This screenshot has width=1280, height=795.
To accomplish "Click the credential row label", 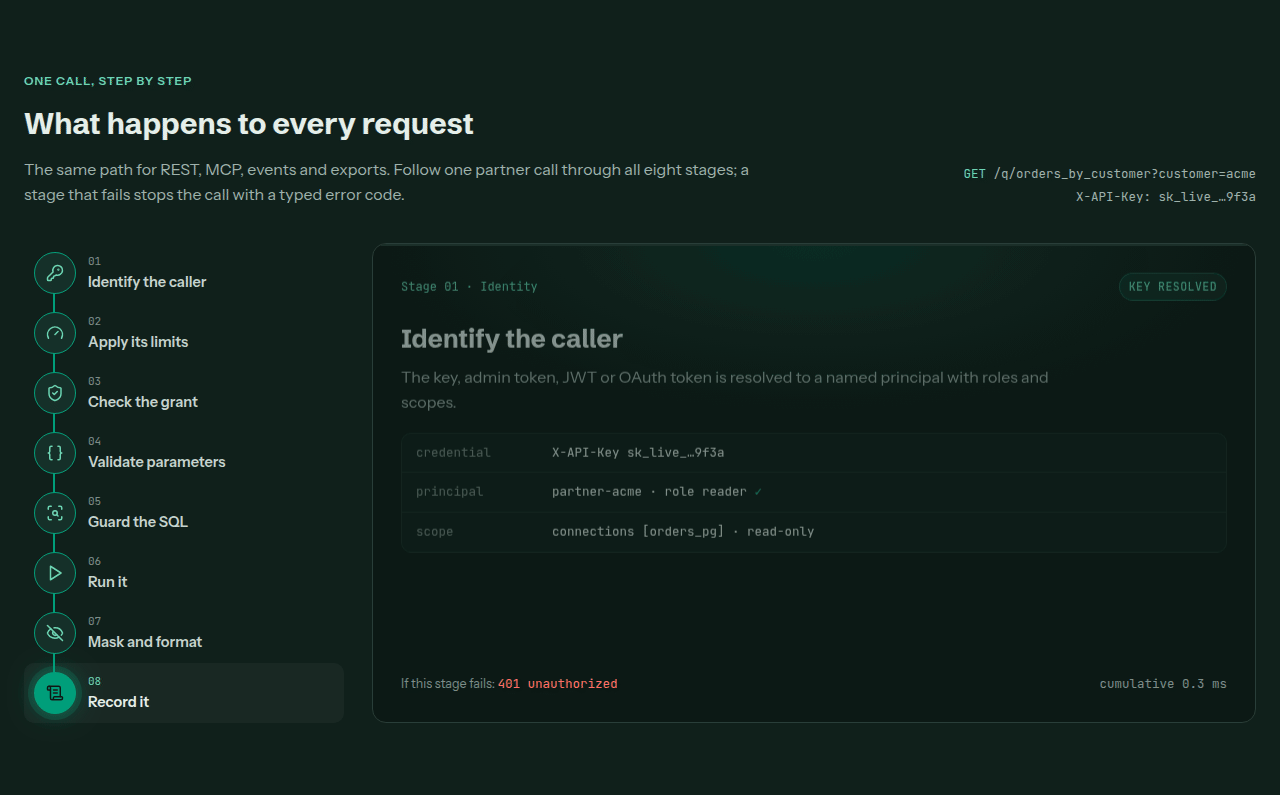I will (x=453, y=453).
